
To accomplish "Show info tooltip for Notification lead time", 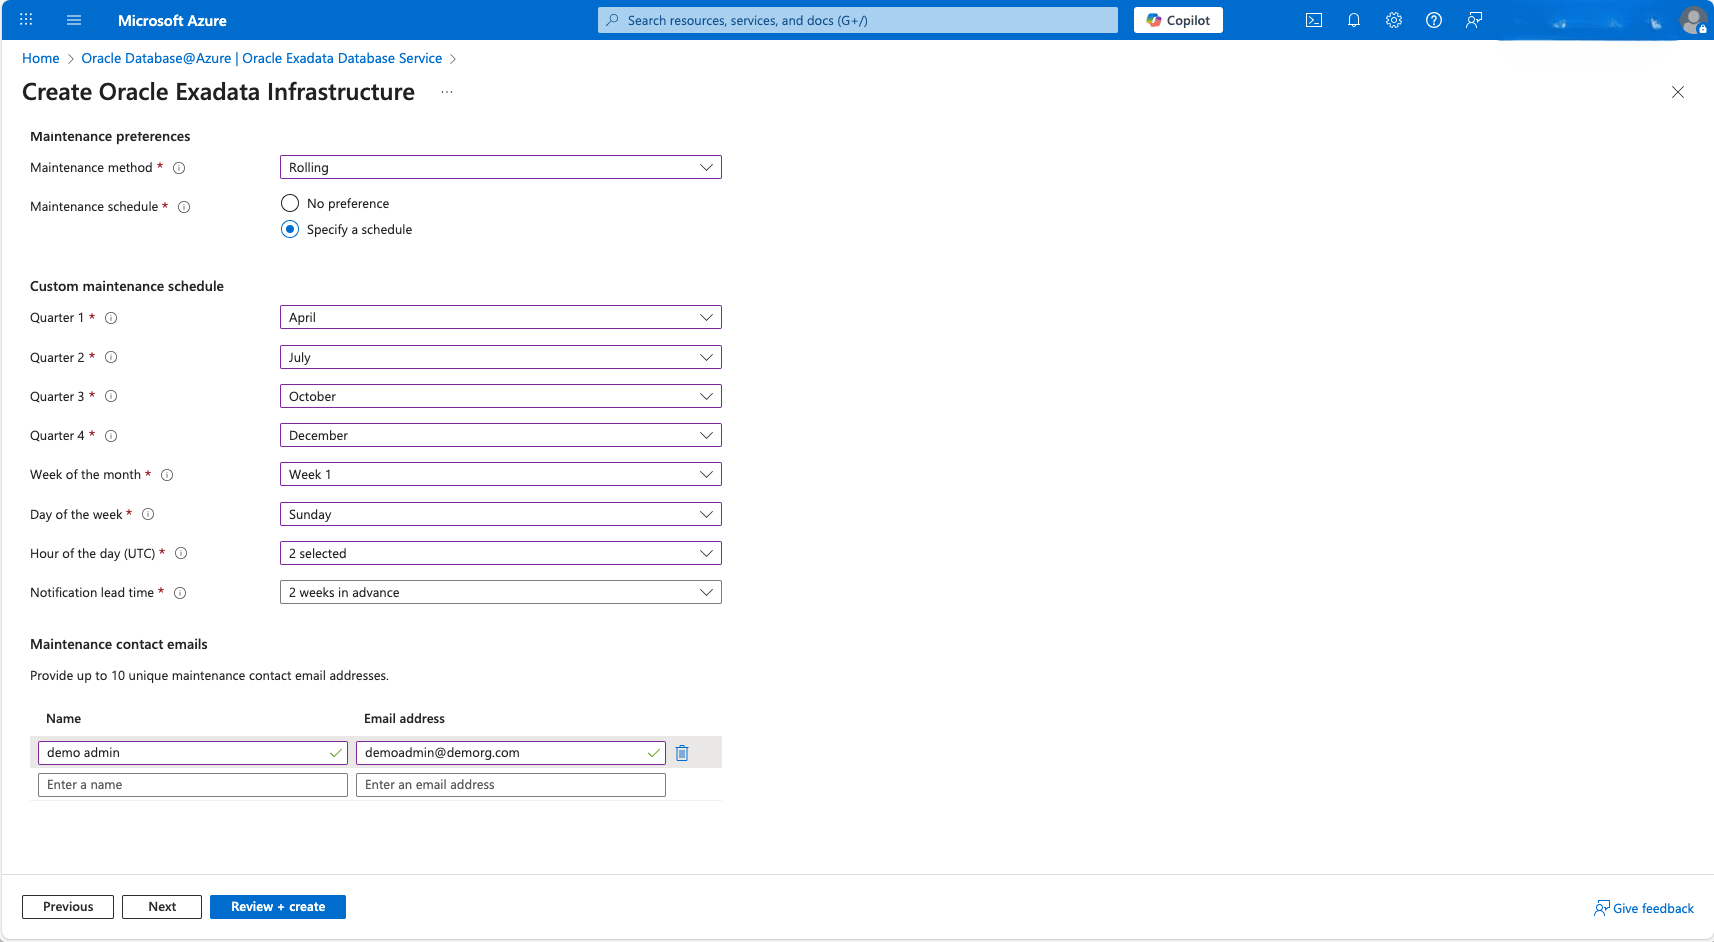I will tap(180, 593).
